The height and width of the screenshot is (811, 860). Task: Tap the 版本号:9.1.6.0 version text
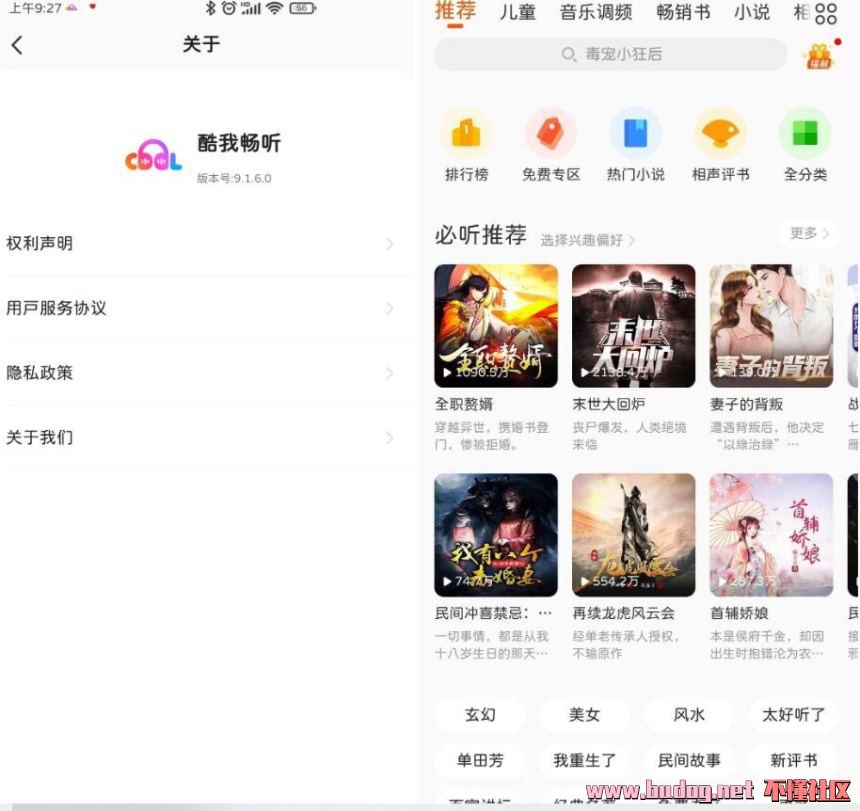[234, 178]
